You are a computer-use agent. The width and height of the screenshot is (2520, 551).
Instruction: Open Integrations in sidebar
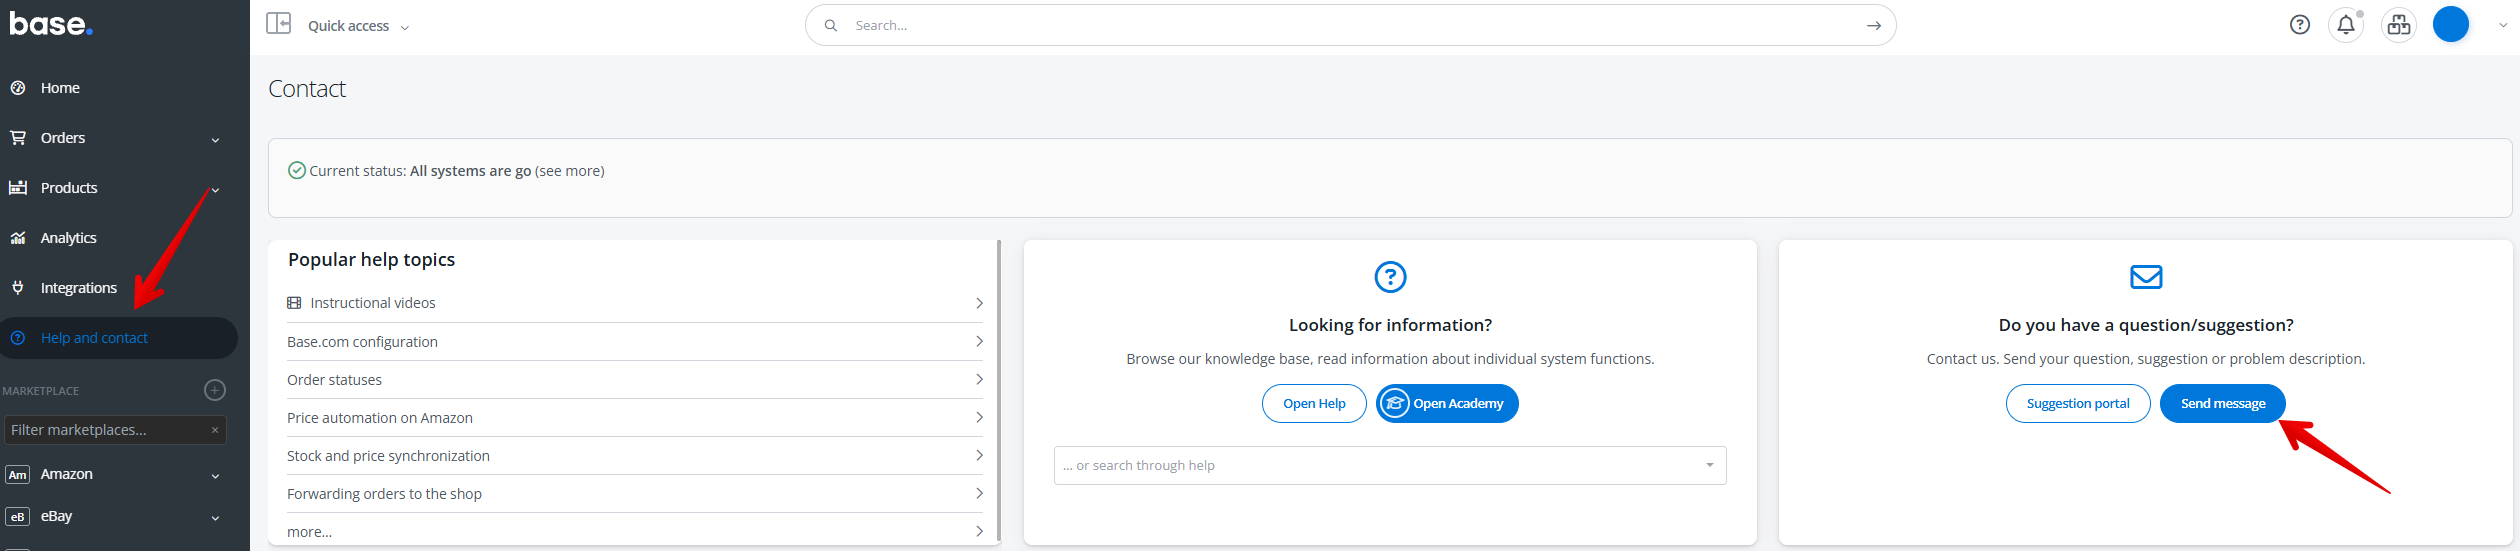tap(78, 288)
